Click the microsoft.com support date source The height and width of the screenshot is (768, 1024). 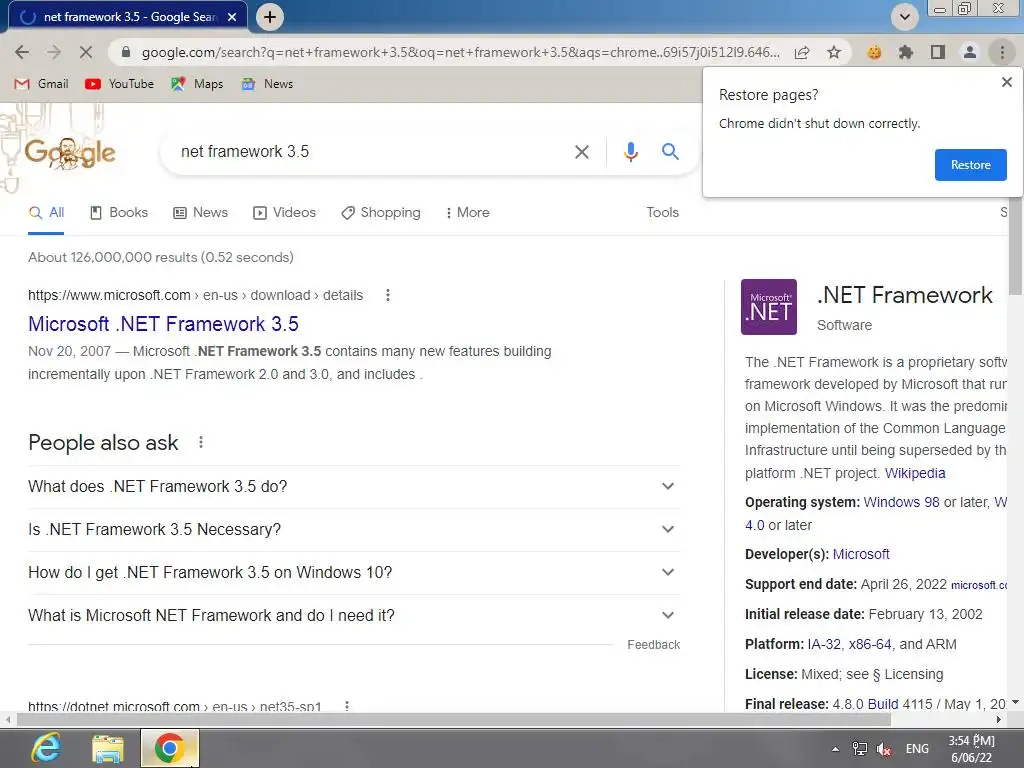click(979, 585)
